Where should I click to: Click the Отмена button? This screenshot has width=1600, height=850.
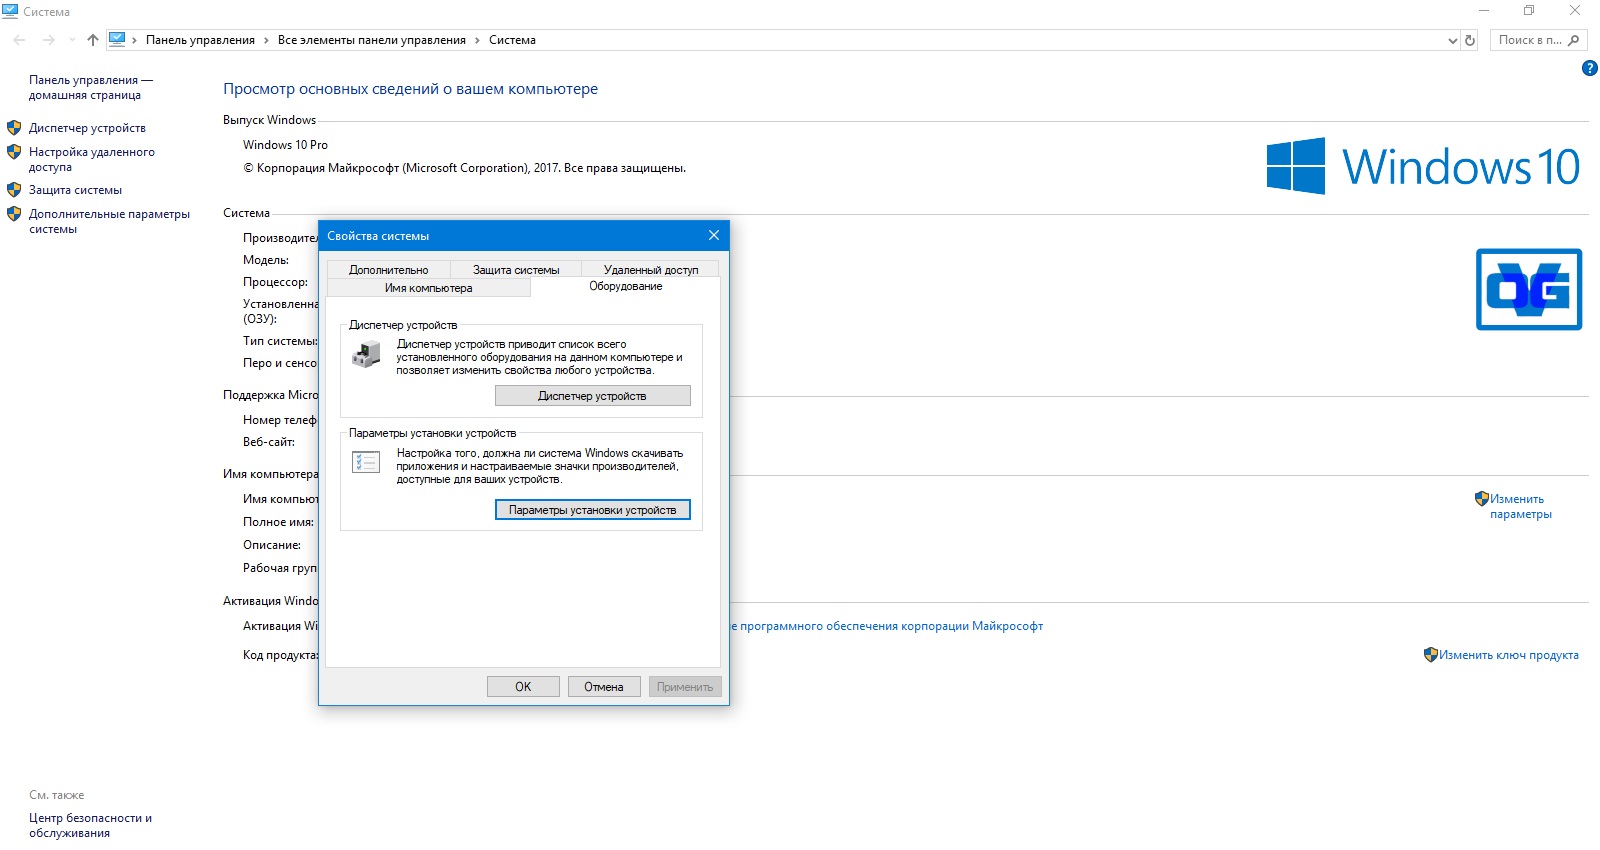(x=604, y=687)
